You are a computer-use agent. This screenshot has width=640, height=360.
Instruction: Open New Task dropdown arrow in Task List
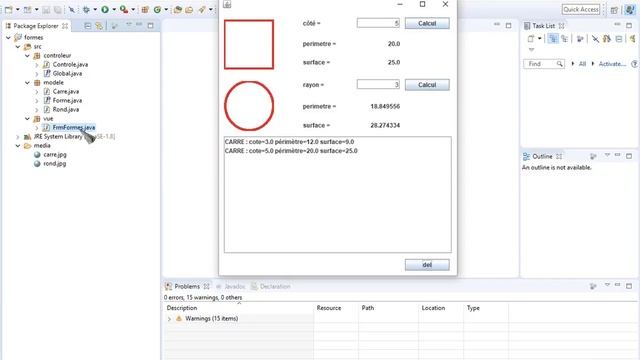point(540,39)
